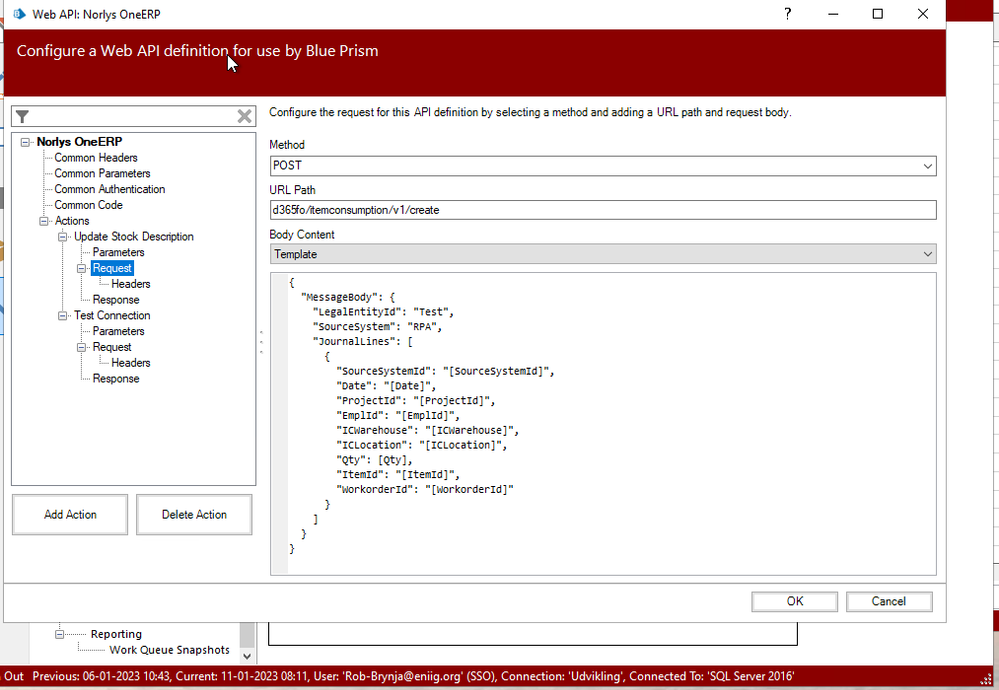Image resolution: width=999 pixels, height=690 pixels.
Task: Collapse the Norlys OneERP root node
Action: click(x=26, y=142)
